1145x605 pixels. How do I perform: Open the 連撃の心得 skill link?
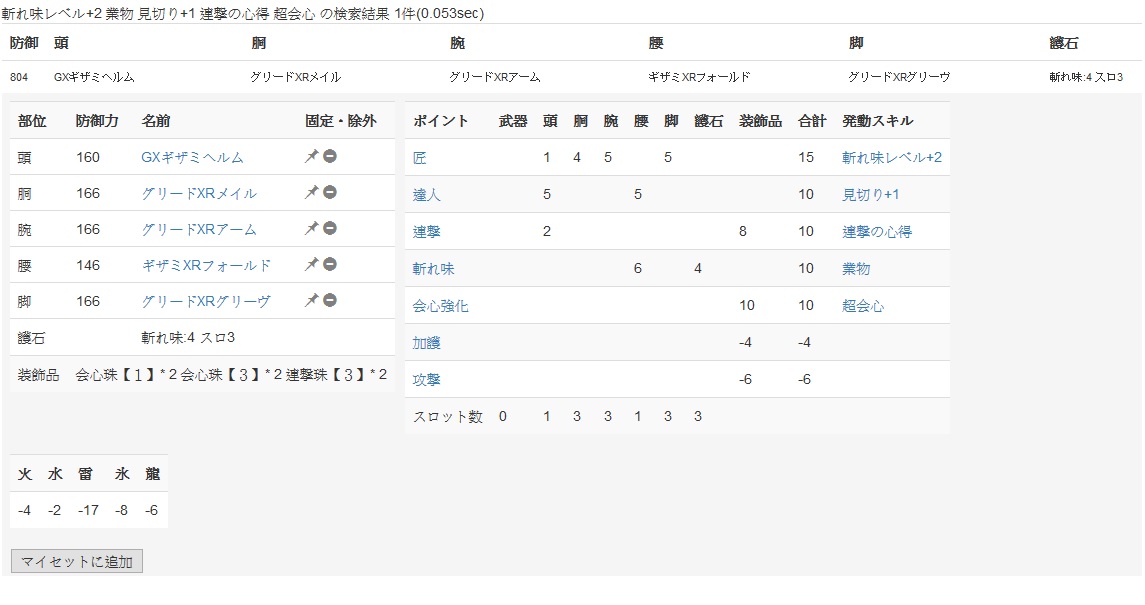[x=876, y=232]
